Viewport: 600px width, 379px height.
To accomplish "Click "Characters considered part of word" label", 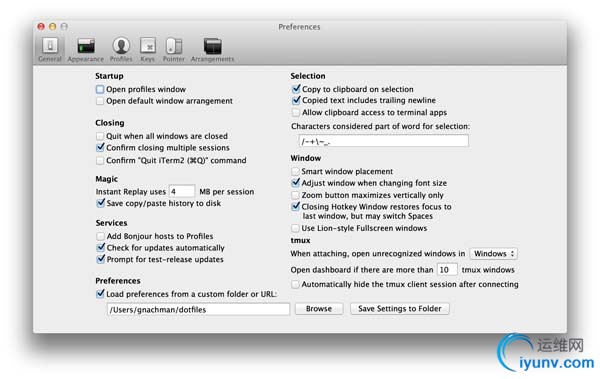I will pos(380,126).
